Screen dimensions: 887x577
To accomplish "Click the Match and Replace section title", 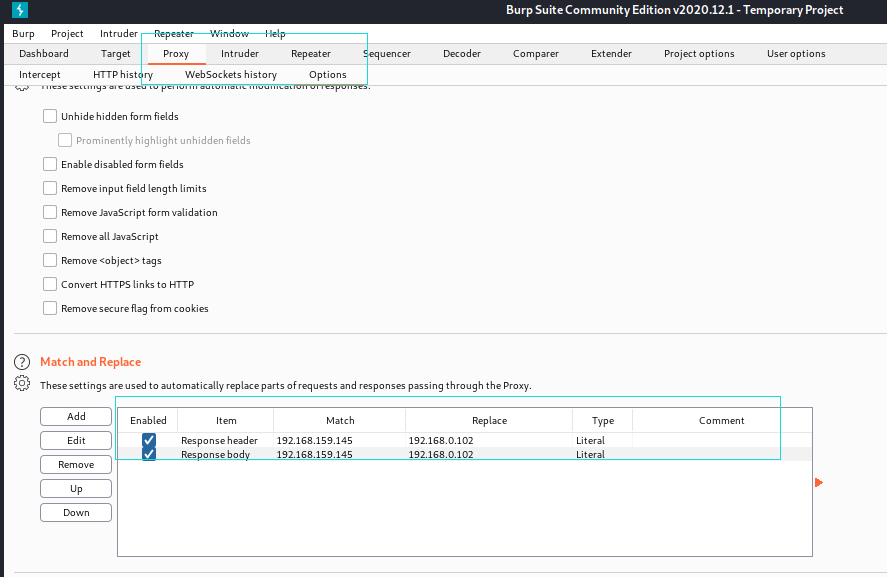I will click(91, 362).
